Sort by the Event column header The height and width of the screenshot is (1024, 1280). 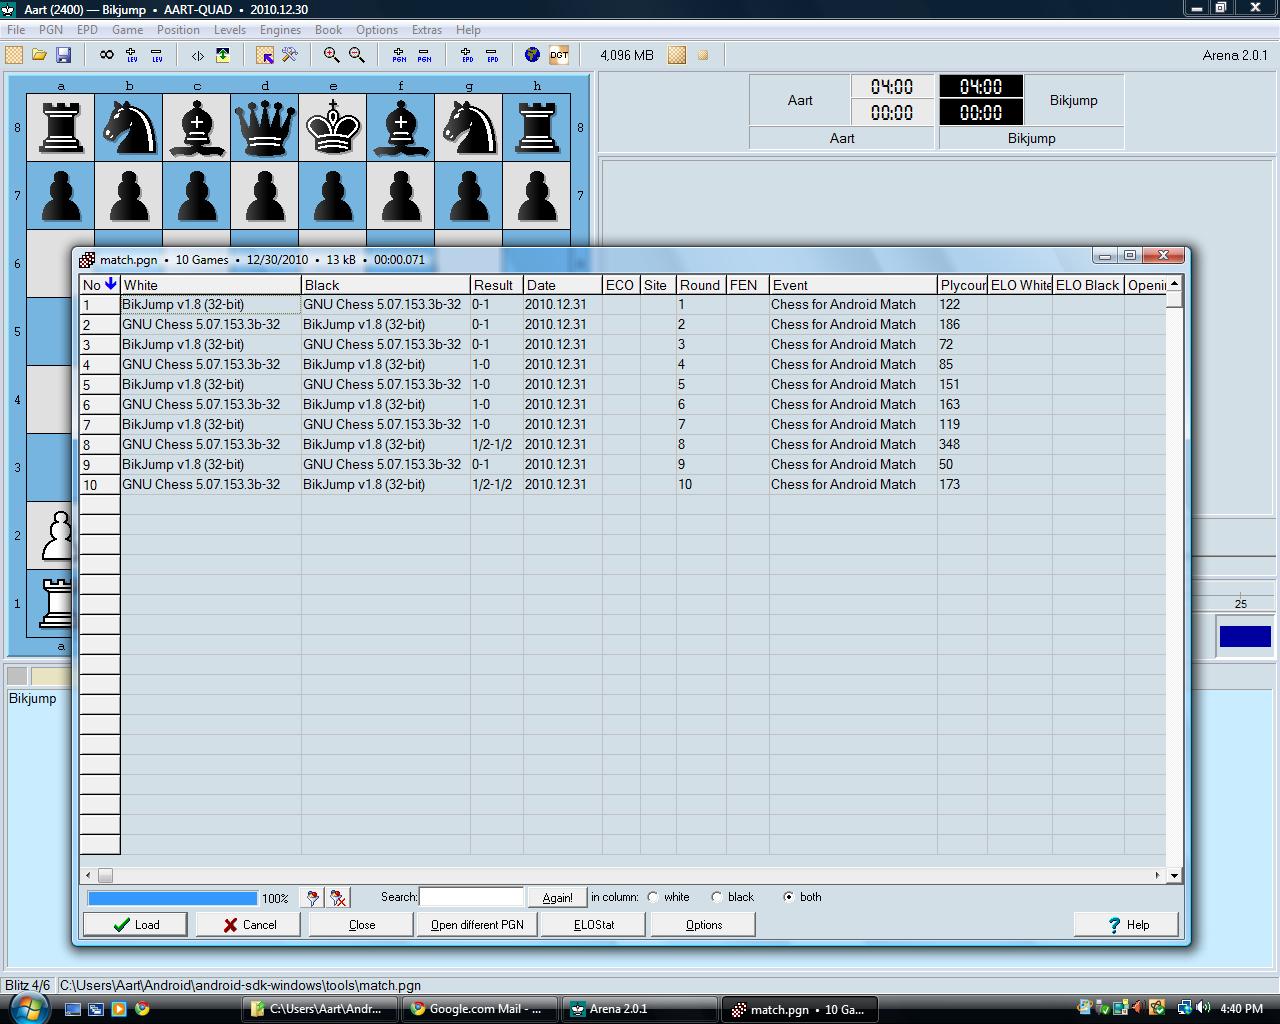click(853, 285)
